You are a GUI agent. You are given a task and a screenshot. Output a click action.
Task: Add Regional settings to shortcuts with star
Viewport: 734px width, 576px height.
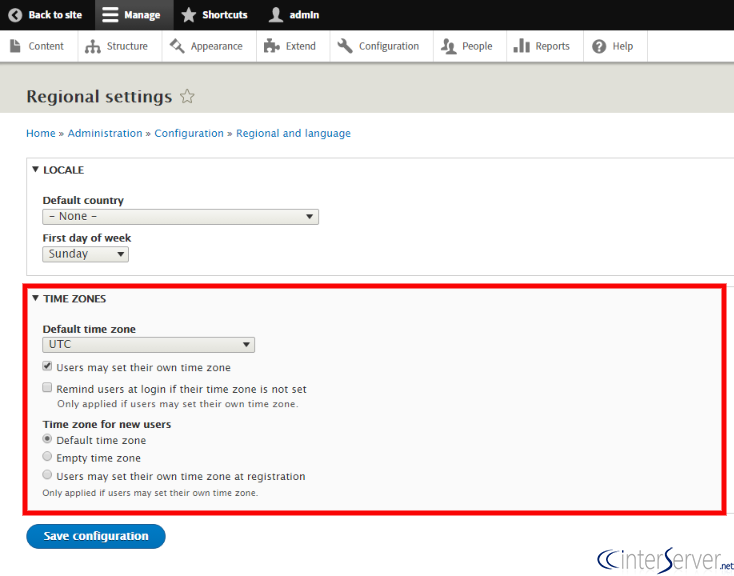coord(187,96)
